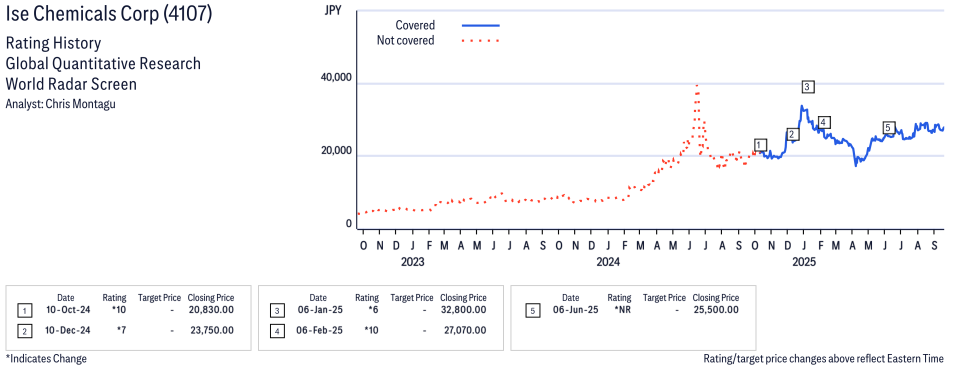Click chart marker number 5

888,127
